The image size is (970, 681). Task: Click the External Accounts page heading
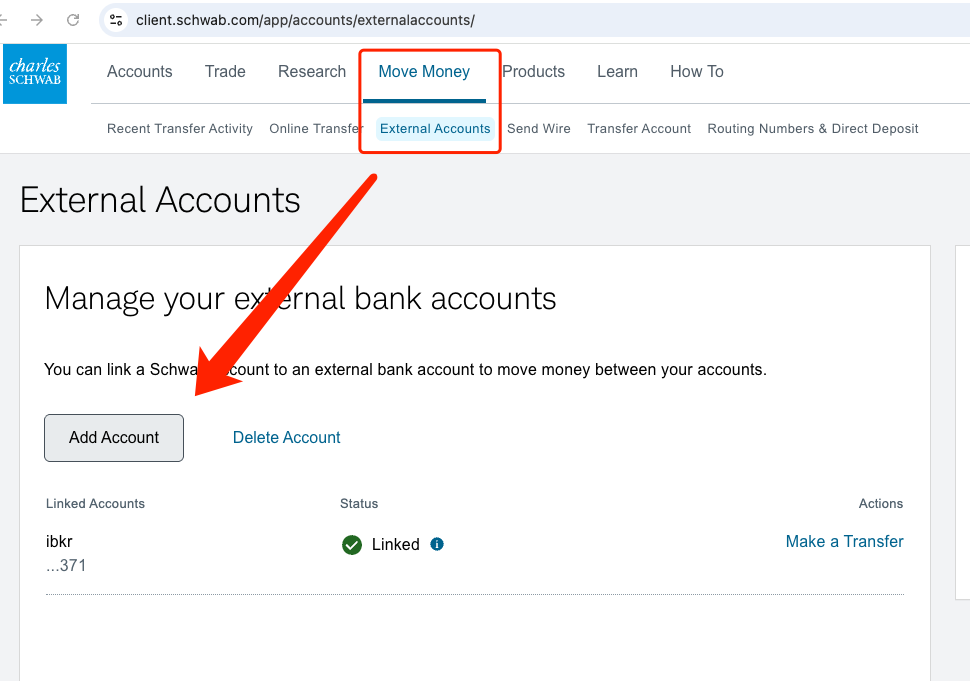pos(160,200)
